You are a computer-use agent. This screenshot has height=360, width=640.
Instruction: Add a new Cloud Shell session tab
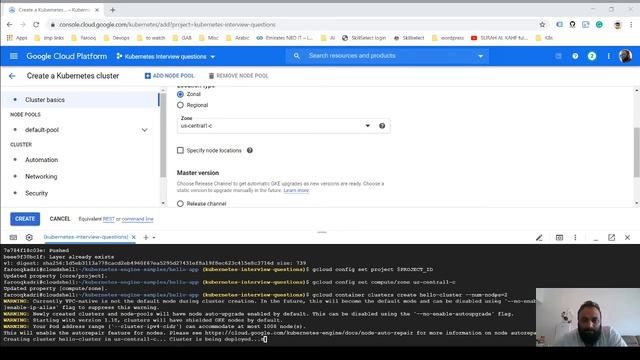pyautogui.click(x=145, y=238)
